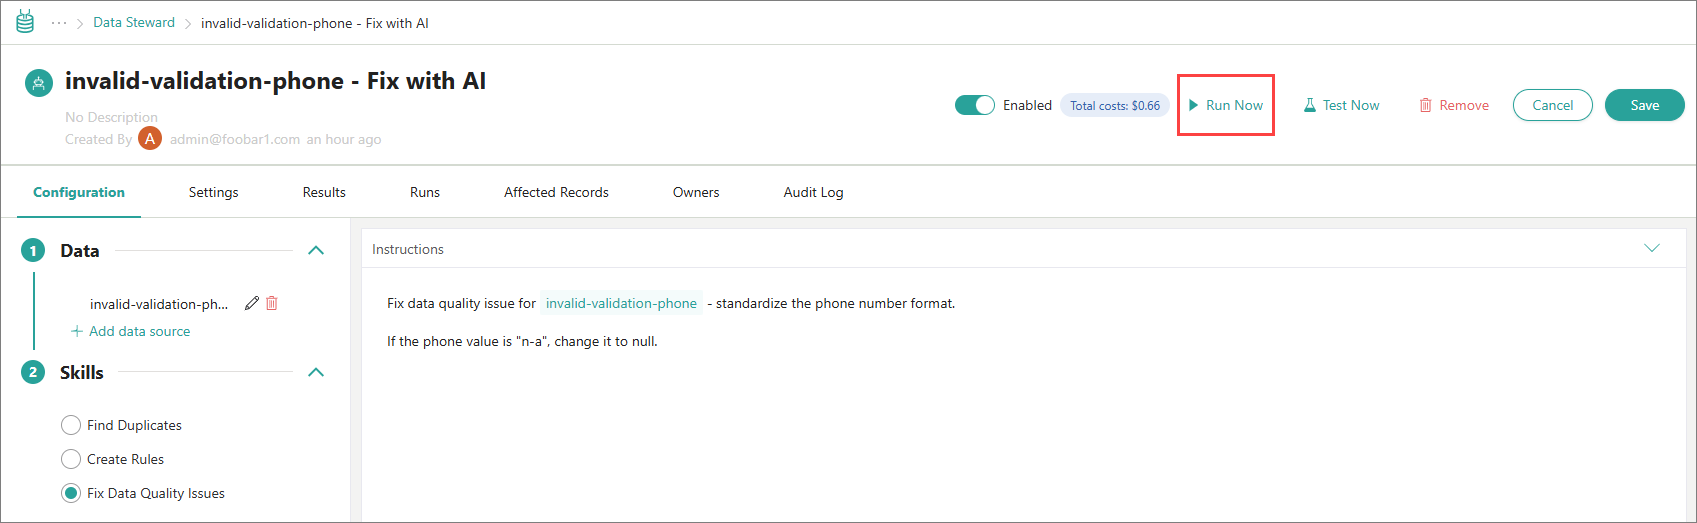
Task: Collapse the Instructions panel
Action: point(1651,248)
